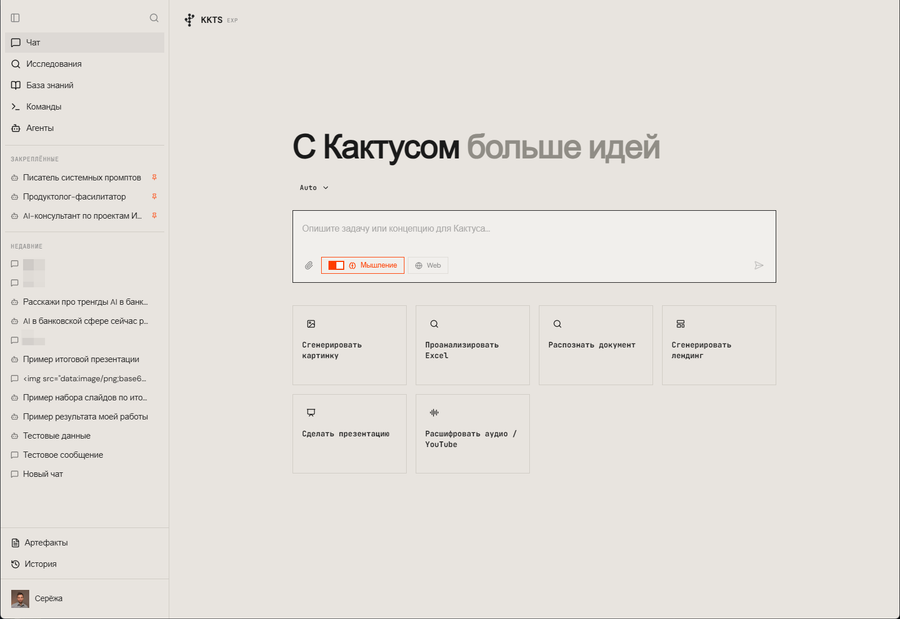Viewport: 900px width, 619px height.
Task: Click the Команды terminal icon
Action: (15, 107)
